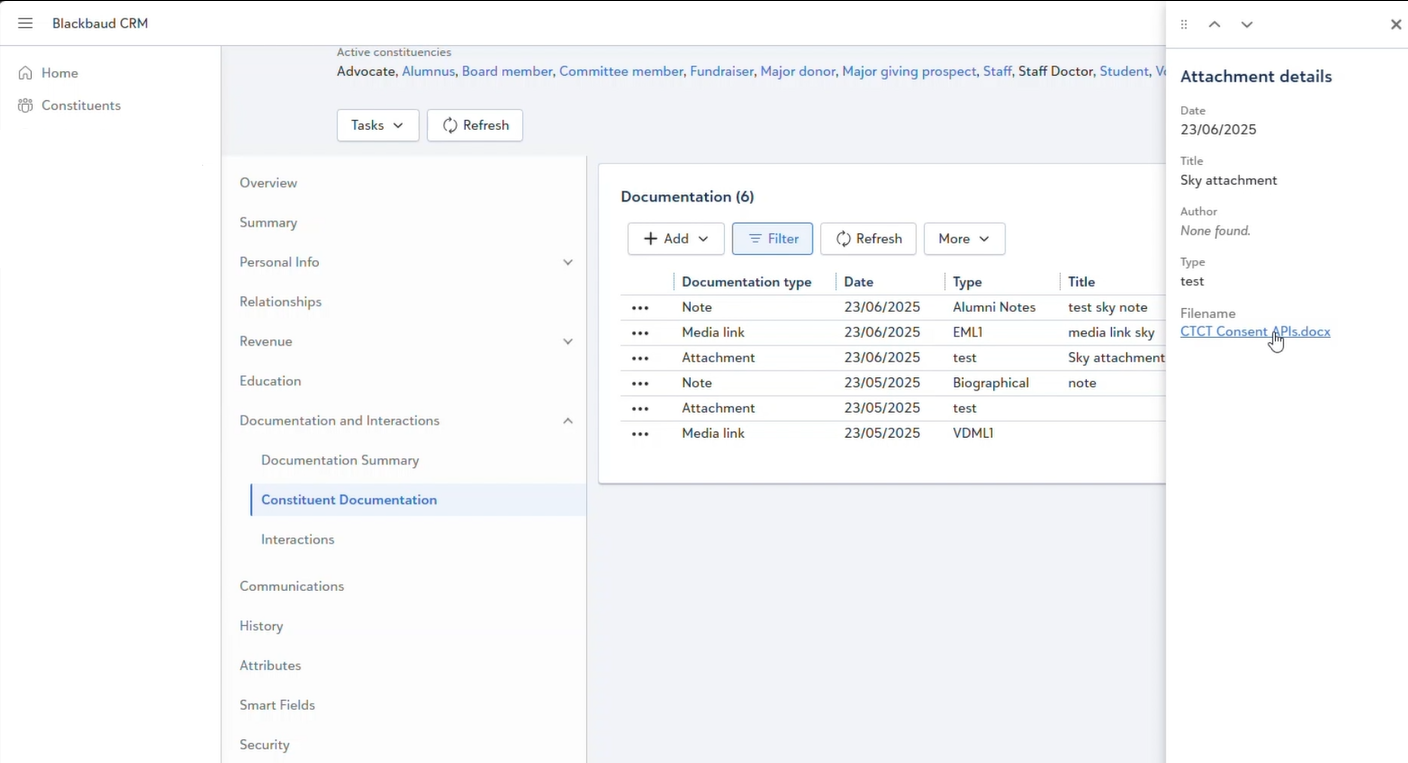Image resolution: width=1408 pixels, height=763 pixels.
Task: Click the Biographical type cell
Action: tap(990, 383)
